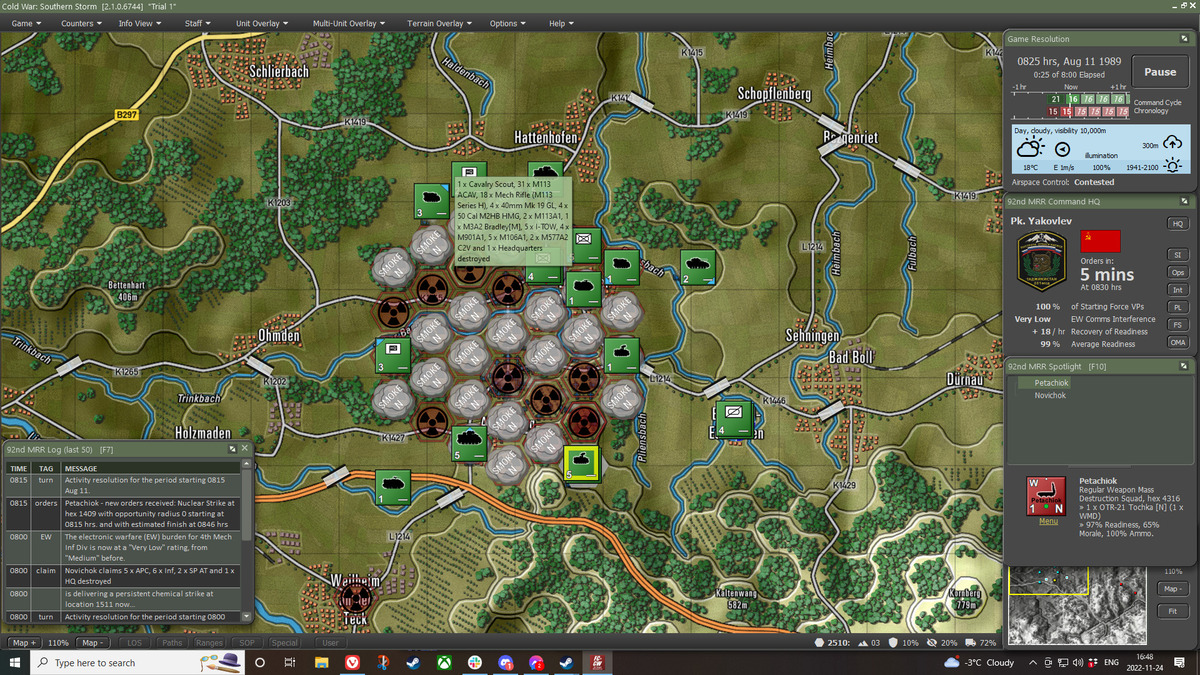This screenshot has height=675, width=1200.
Task: Pop out the 92nd MRR Log panel
Action: [232, 449]
